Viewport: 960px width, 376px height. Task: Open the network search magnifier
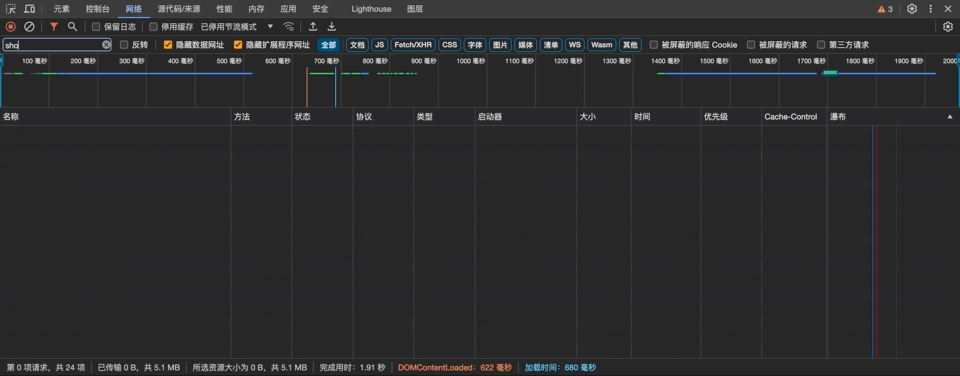(72, 27)
